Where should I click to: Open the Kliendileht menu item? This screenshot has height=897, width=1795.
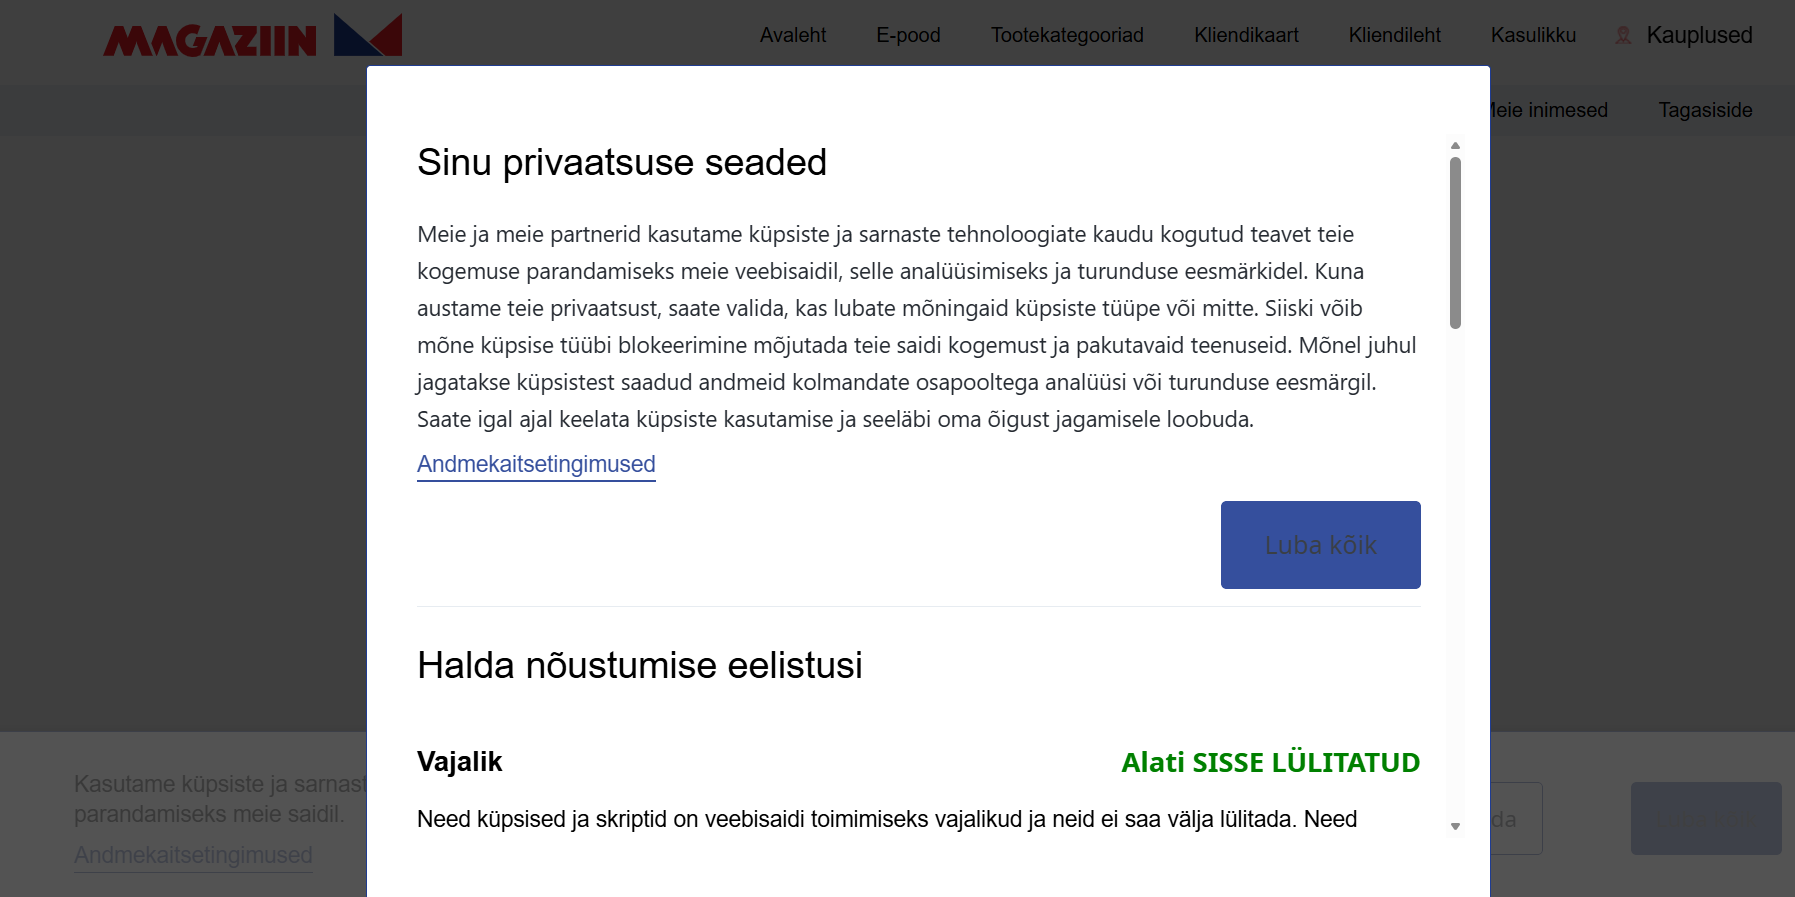(1394, 35)
